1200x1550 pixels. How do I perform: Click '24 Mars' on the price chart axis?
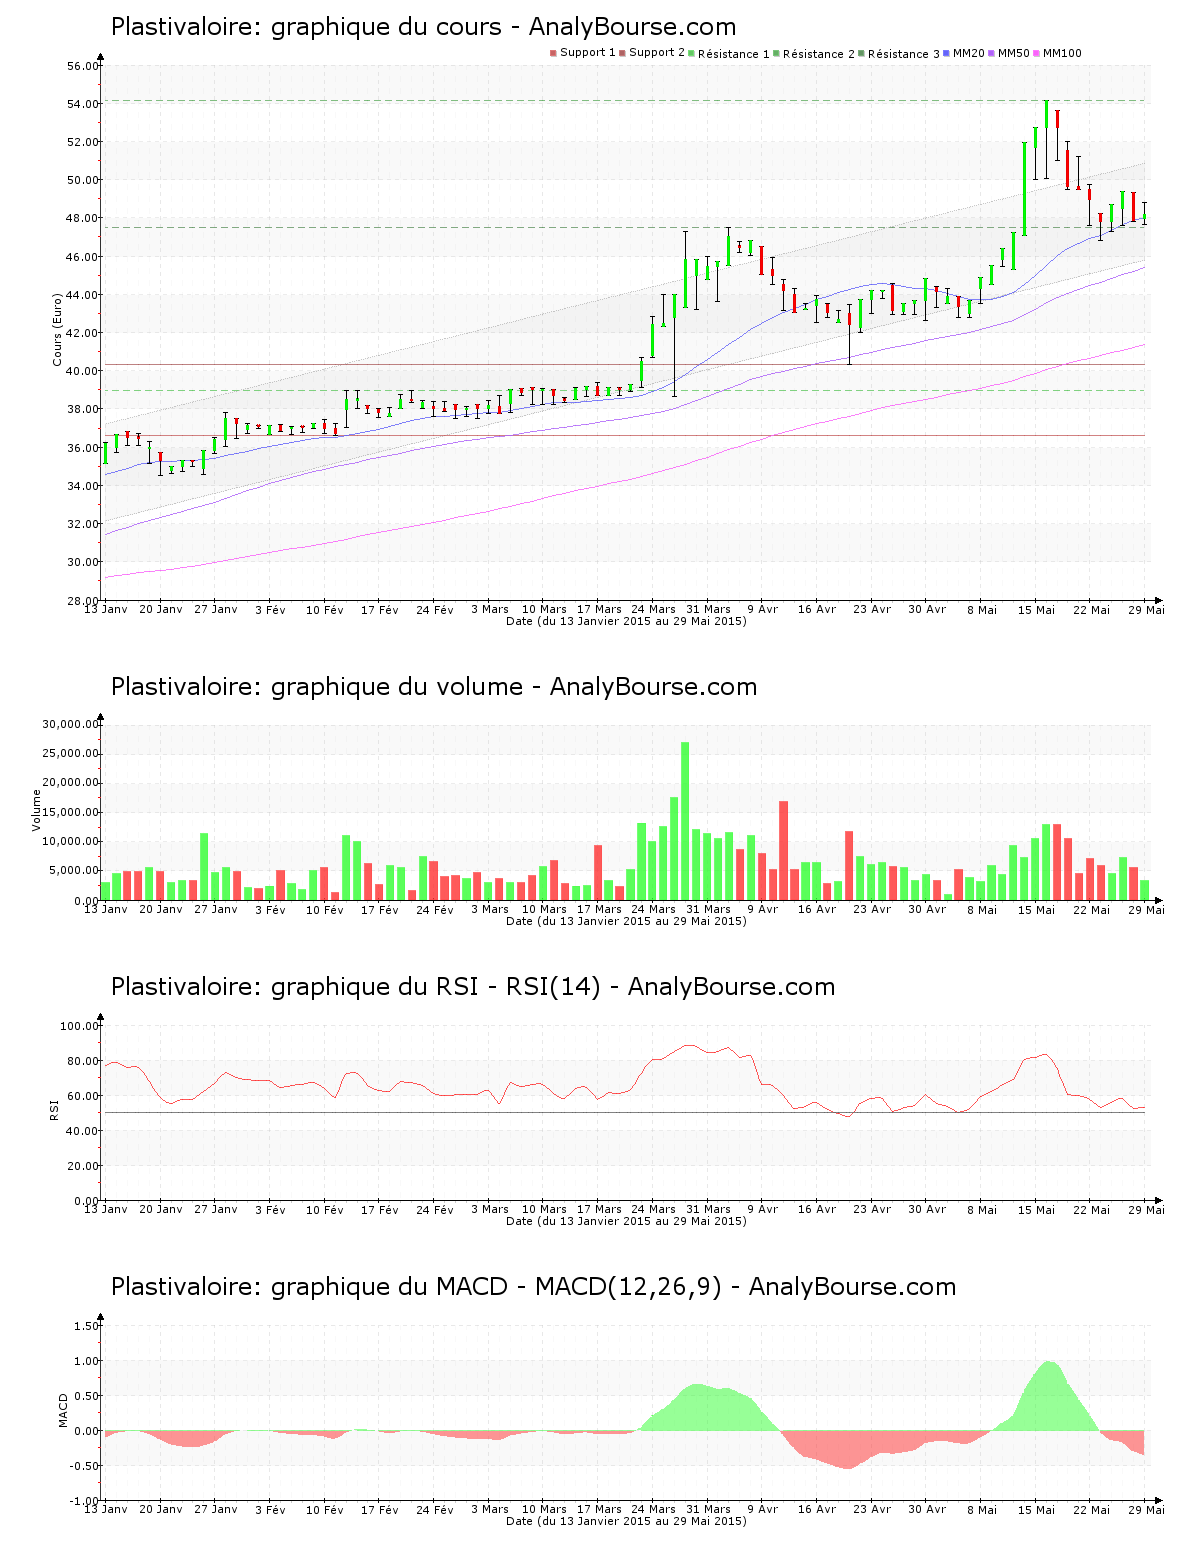655,609
